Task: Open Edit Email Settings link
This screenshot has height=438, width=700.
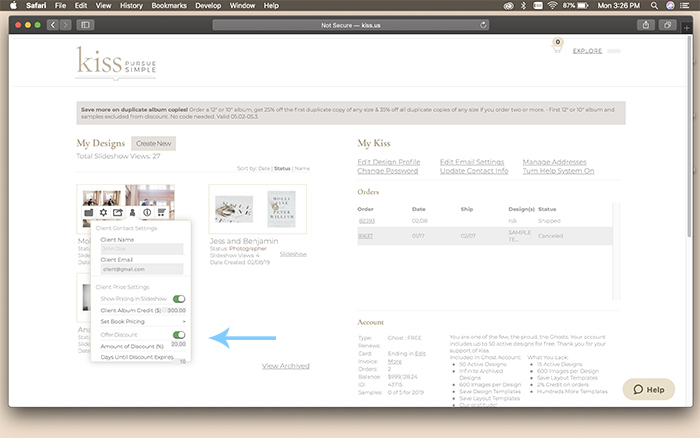Action: coord(472,162)
